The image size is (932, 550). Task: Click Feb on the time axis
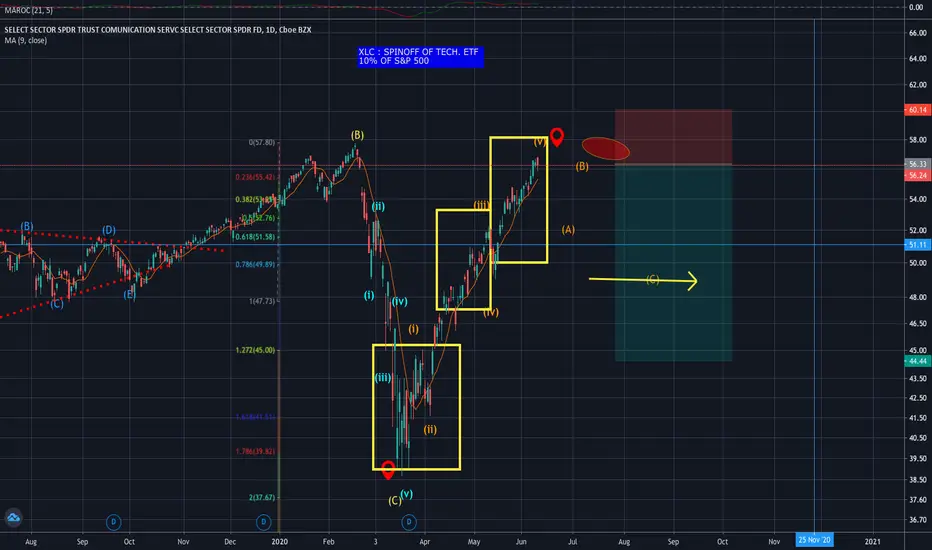click(x=329, y=542)
